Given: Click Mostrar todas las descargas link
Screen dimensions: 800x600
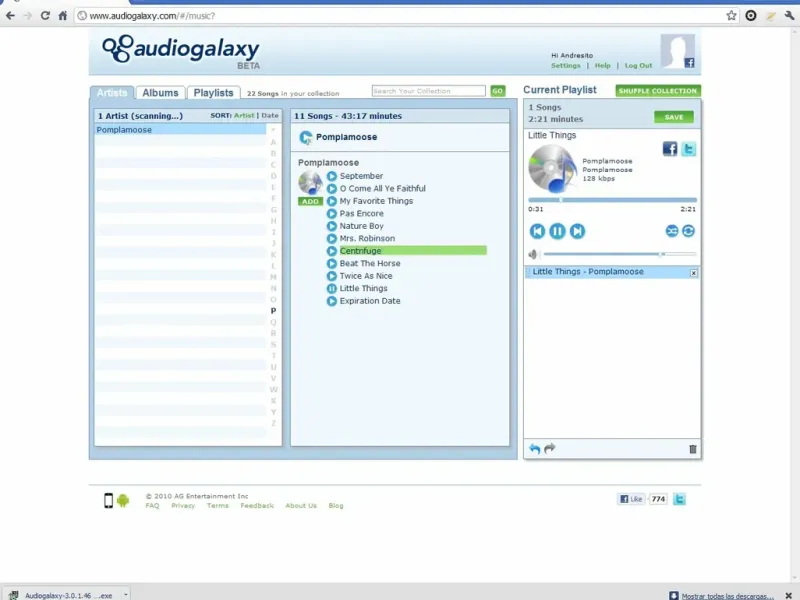Looking at the screenshot, I should click(x=727, y=596).
